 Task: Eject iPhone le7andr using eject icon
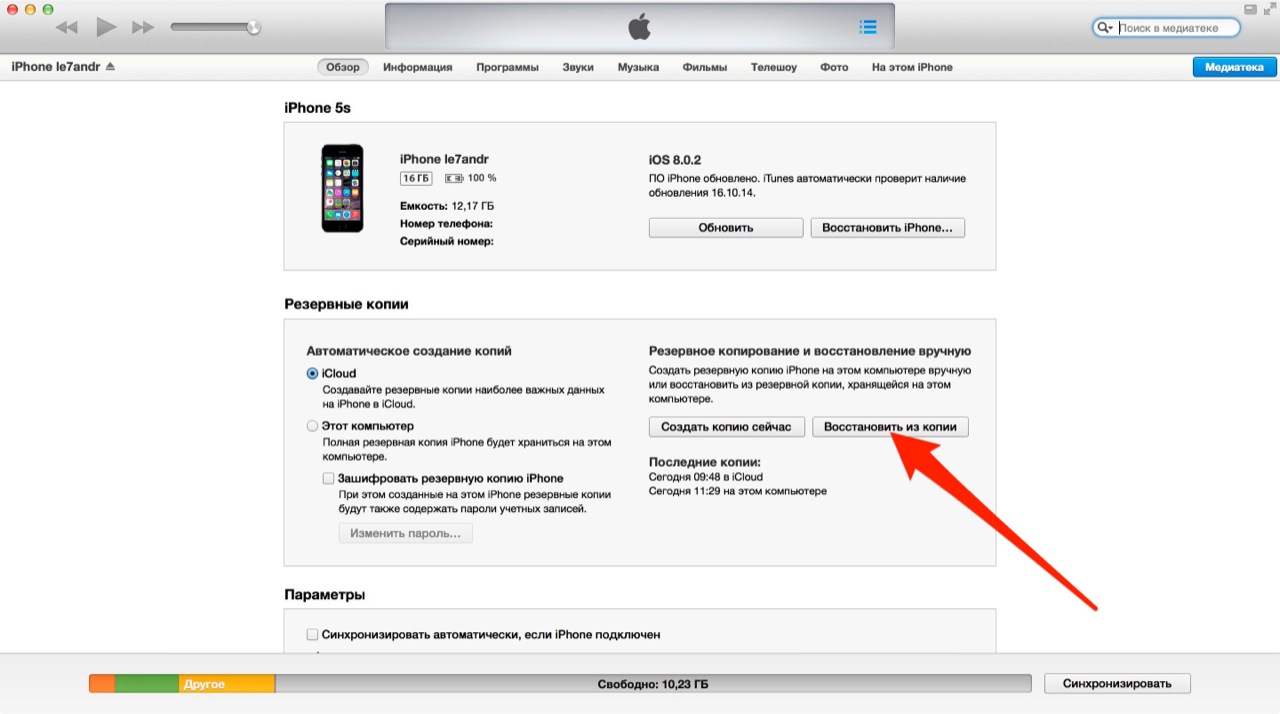pos(110,67)
